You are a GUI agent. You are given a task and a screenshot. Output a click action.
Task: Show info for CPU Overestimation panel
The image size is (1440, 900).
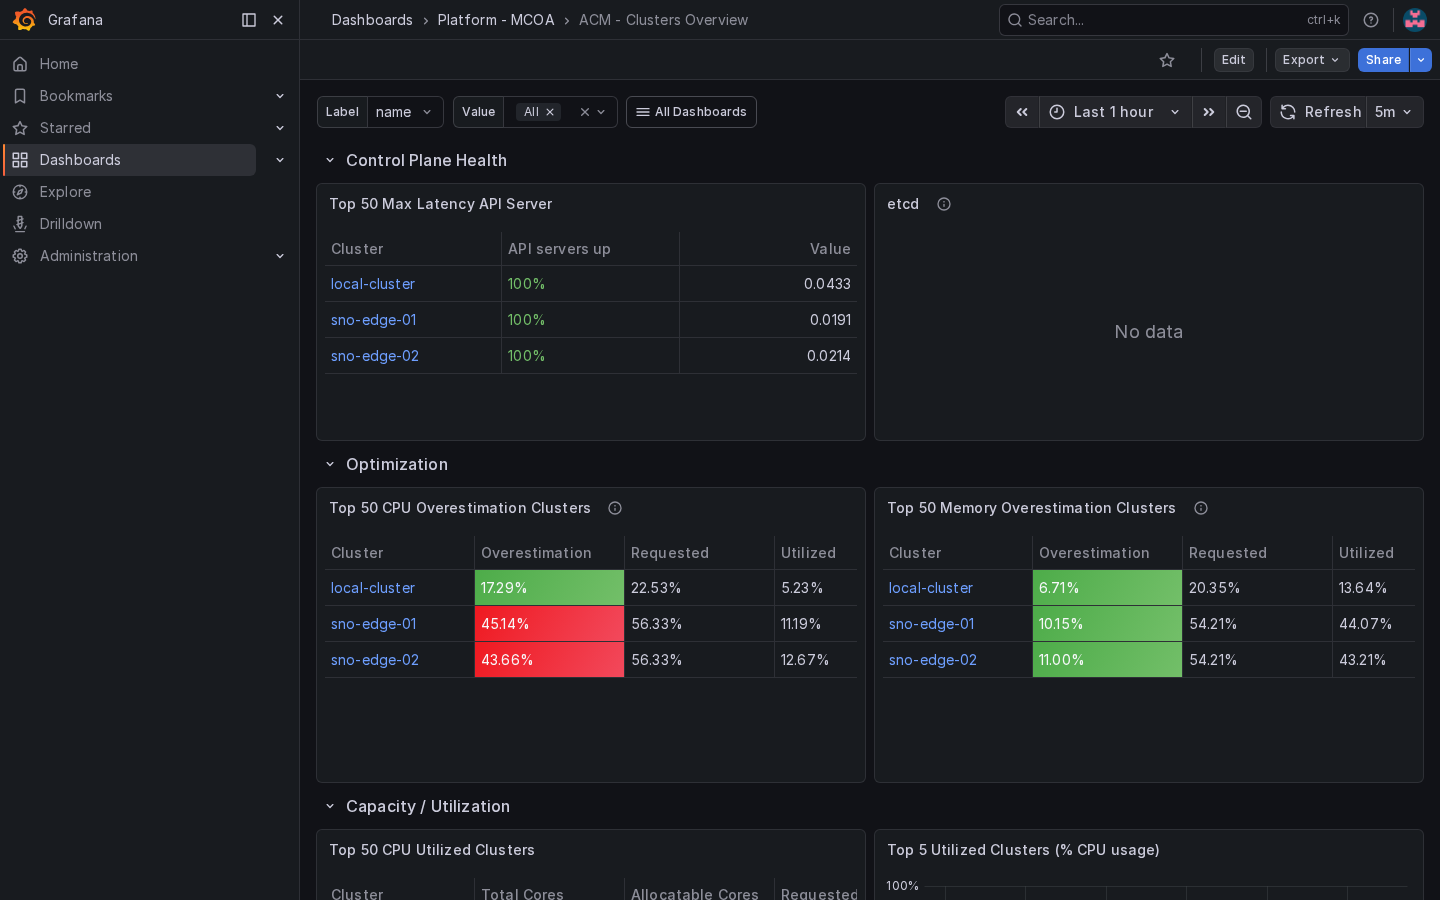coord(615,508)
